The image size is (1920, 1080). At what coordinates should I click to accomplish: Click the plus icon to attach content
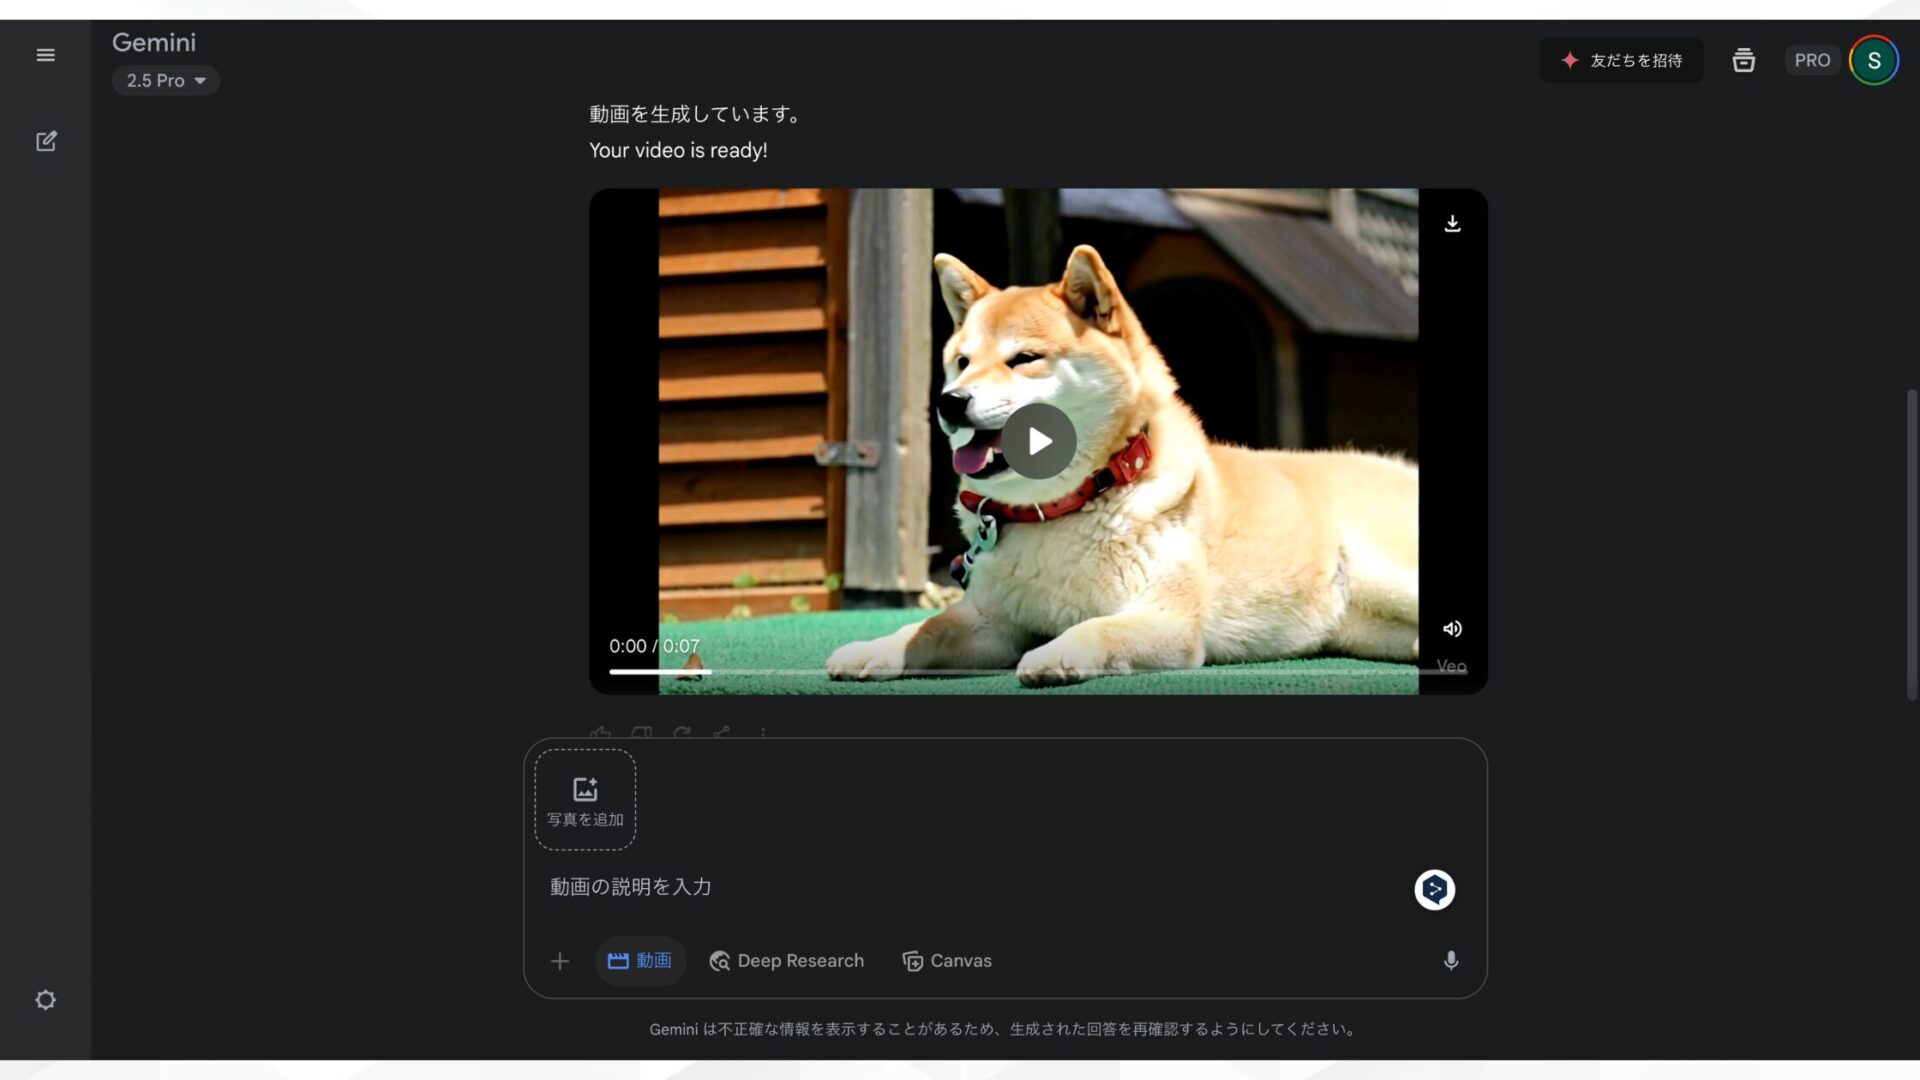560,960
